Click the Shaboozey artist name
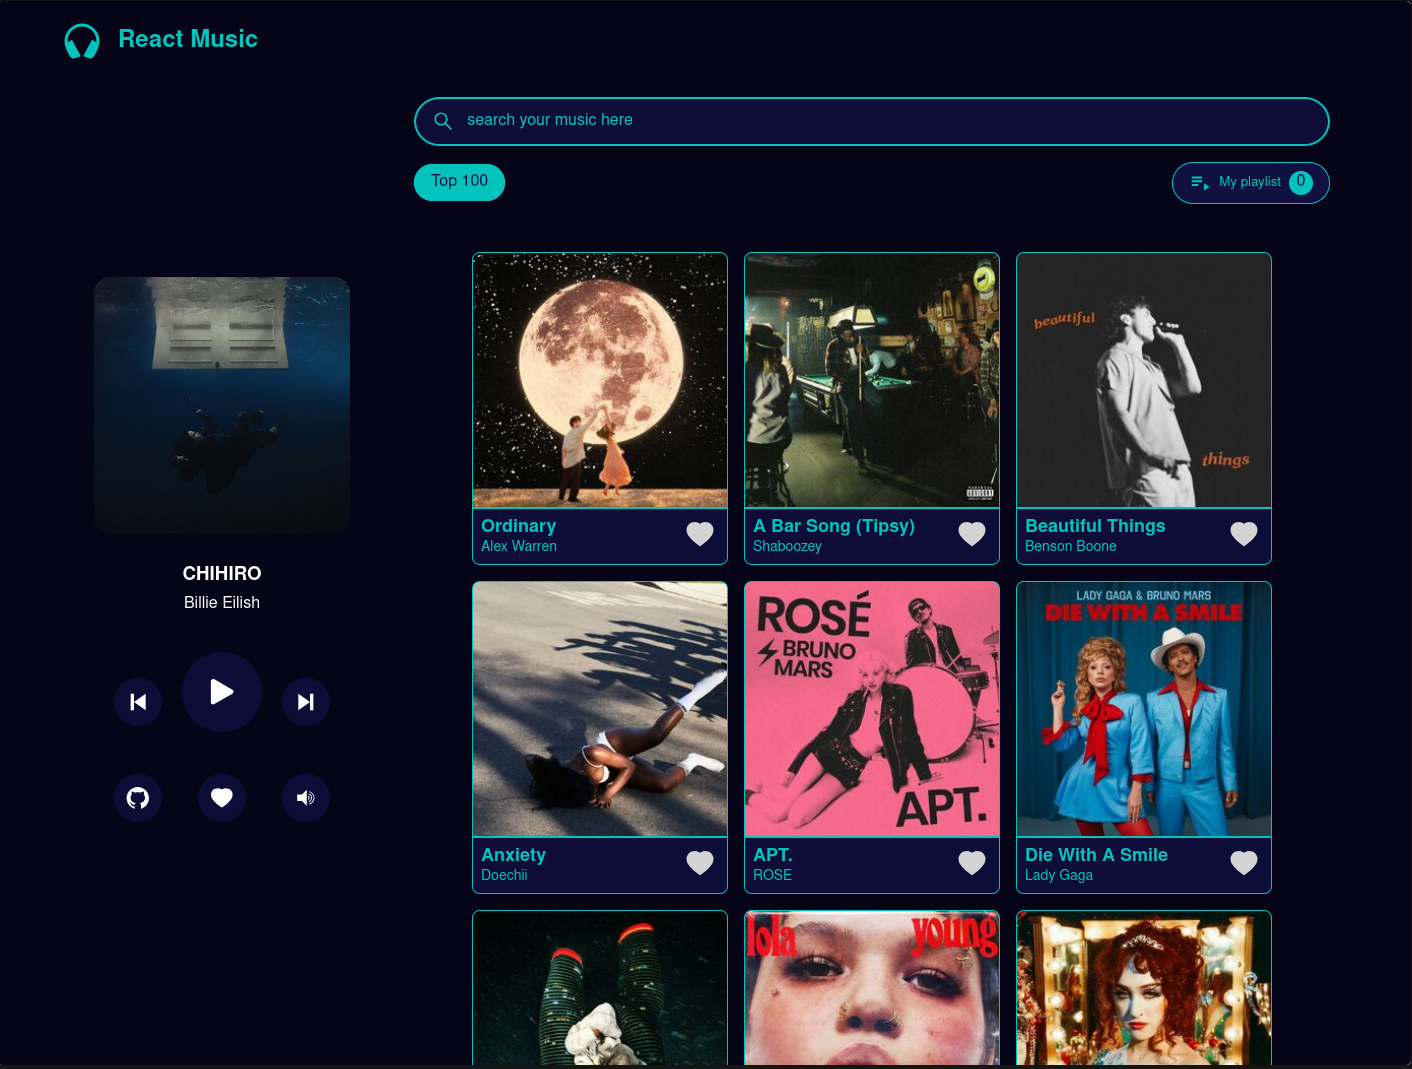Image resolution: width=1412 pixels, height=1069 pixels. click(x=787, y=546)
